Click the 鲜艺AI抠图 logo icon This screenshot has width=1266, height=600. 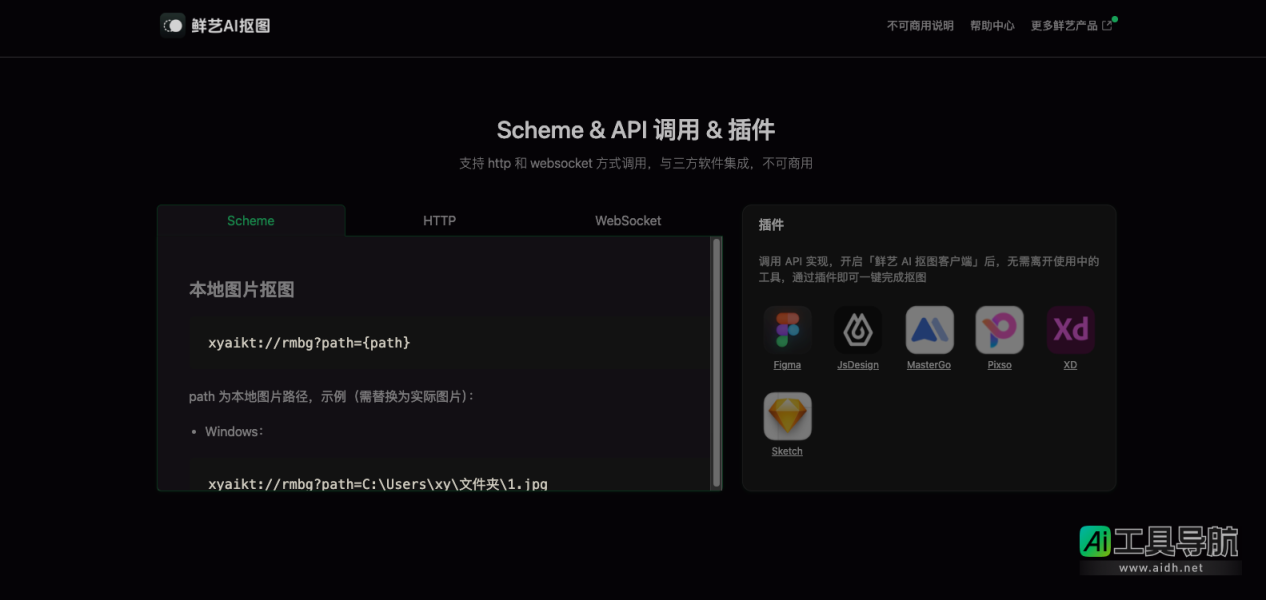coord(172,24)
